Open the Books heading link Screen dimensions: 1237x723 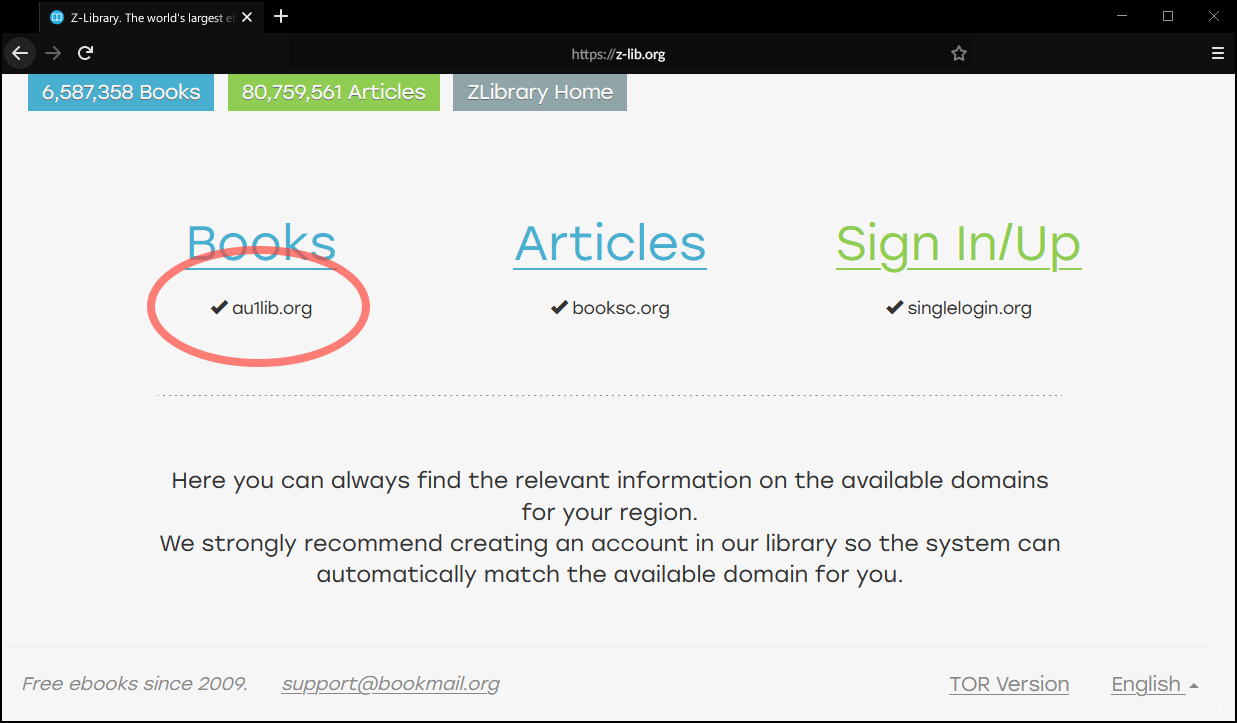pos(261,244)
